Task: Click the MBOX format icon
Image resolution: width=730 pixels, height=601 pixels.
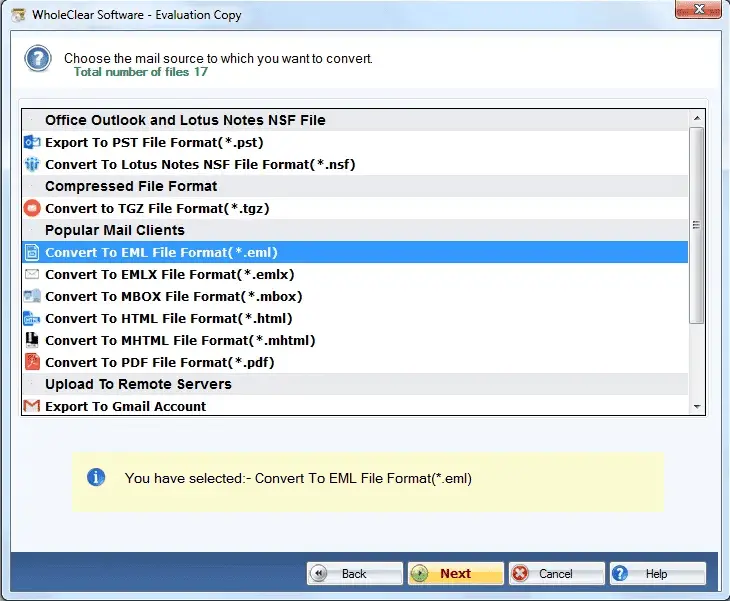Action: [x=32, y=296]
